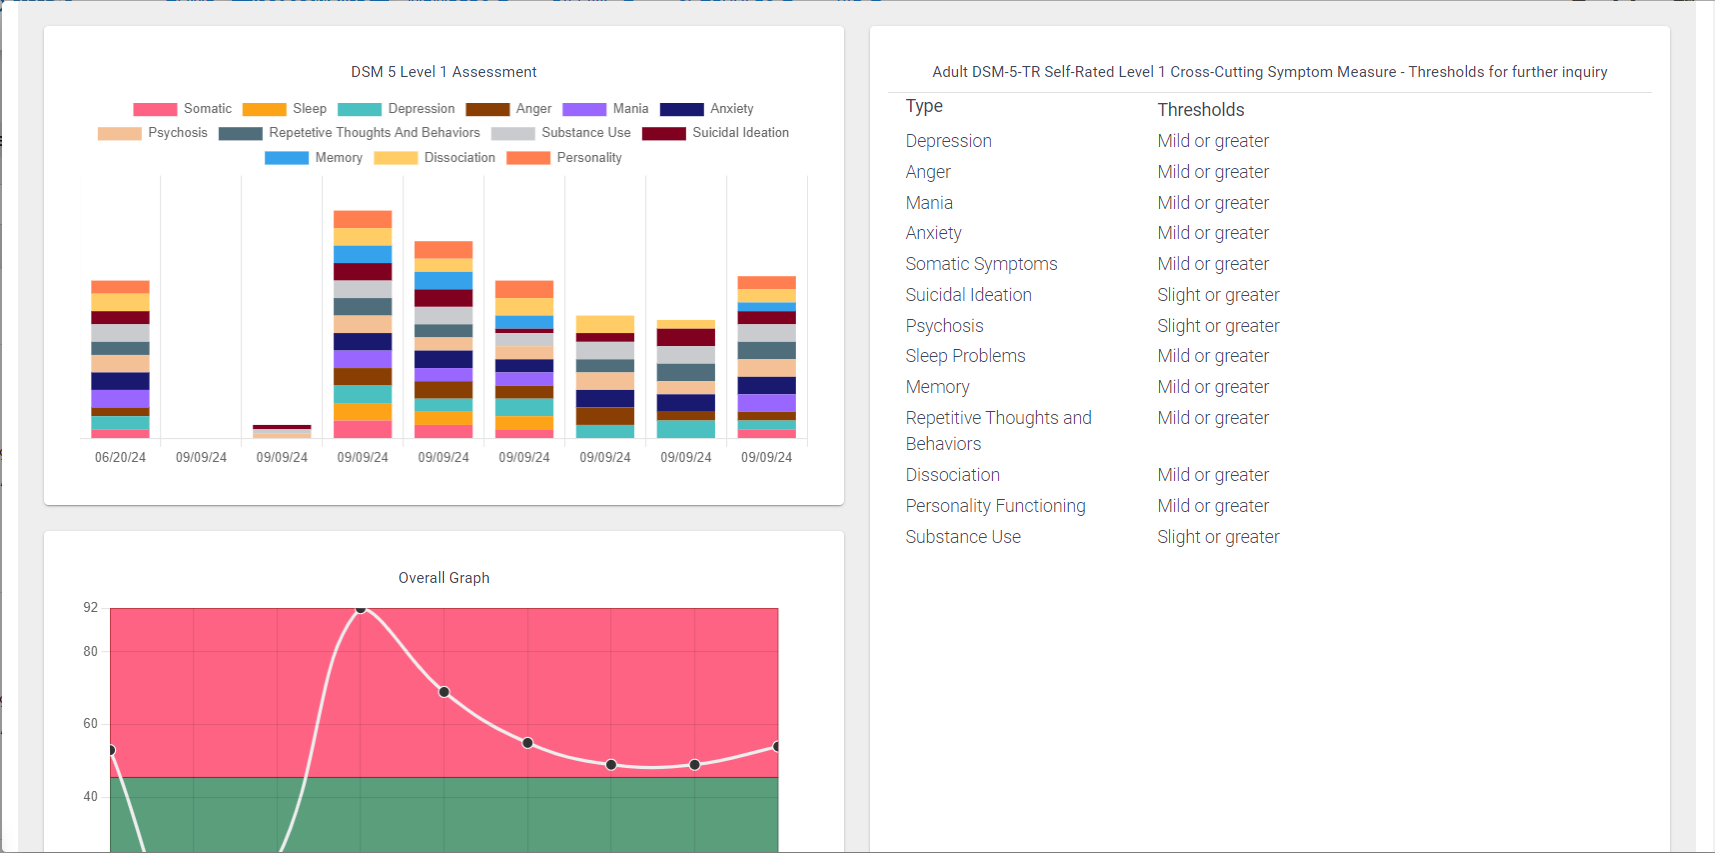1715x853 pixels.
Task: Select the Type column header
Action: pos(924,106)
